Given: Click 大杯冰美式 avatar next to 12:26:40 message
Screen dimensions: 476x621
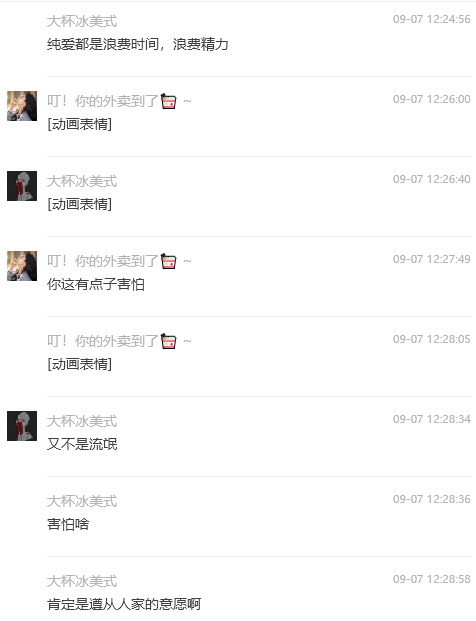Looking at the screenshot, I should coord(22,186).
